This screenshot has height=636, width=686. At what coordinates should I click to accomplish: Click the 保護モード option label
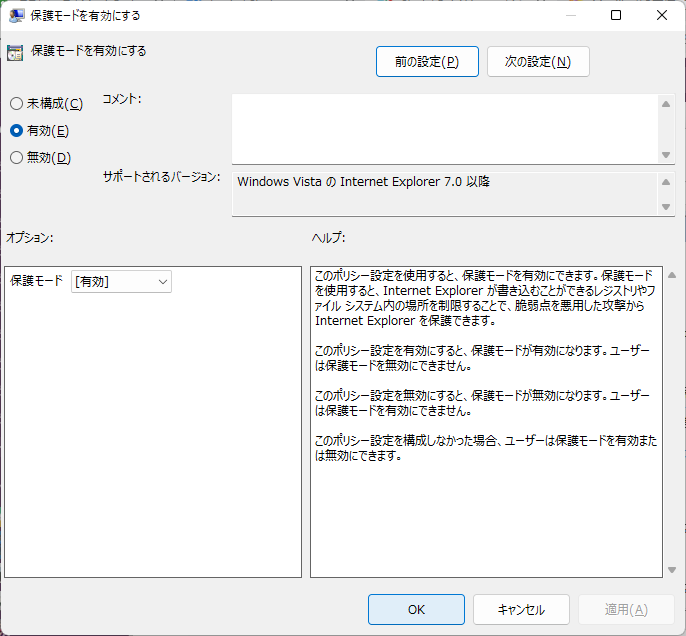37,280
